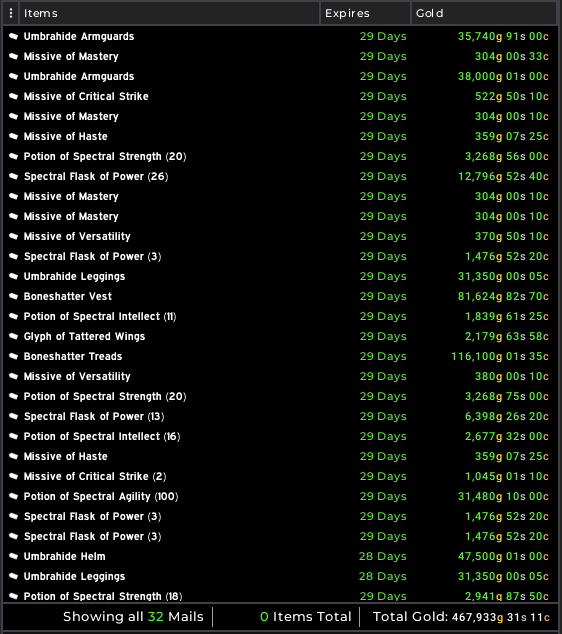Click mail icon for Umbrahide Armguards 35,740g row
The image size is (562, 634).
click(13, 36)
